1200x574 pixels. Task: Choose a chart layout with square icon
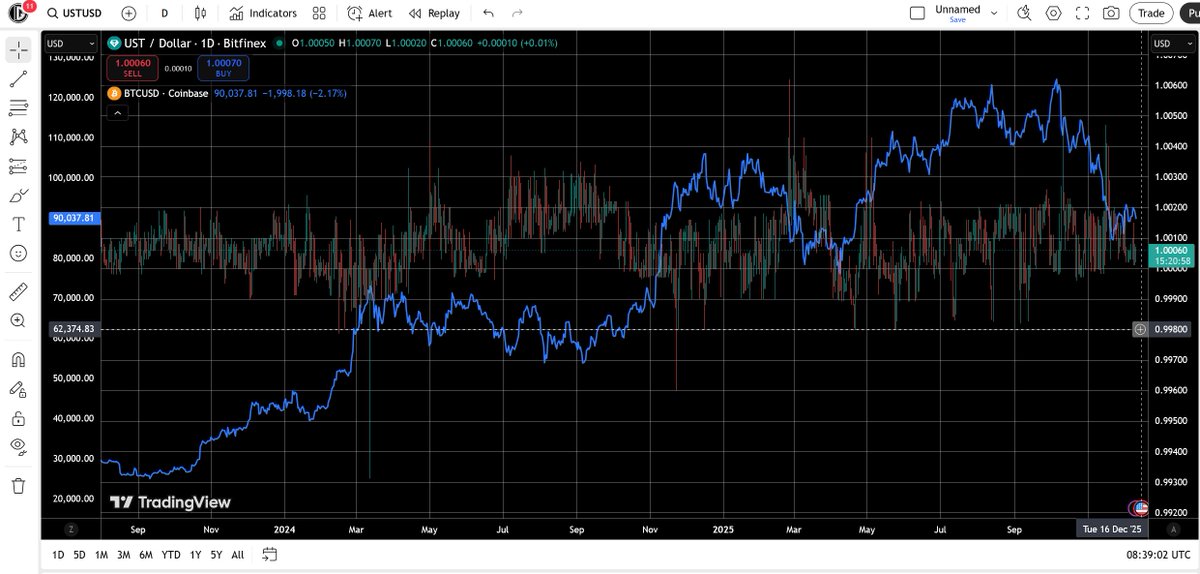(x=917, y=13)
